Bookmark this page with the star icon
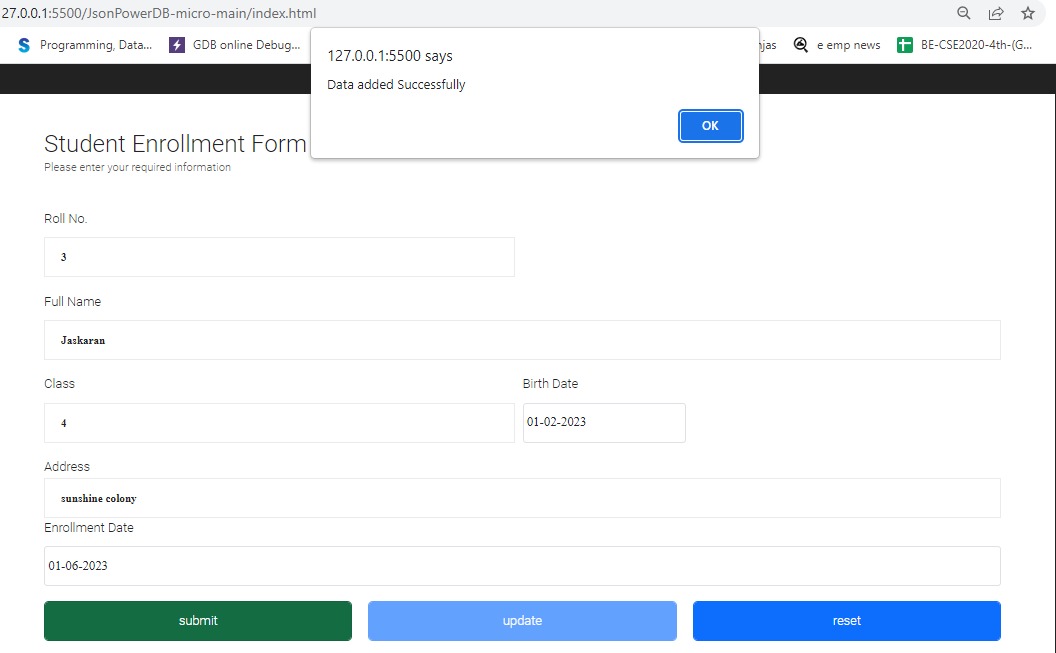Screen dimensions: 1056x653 [x=1028, y=13]
